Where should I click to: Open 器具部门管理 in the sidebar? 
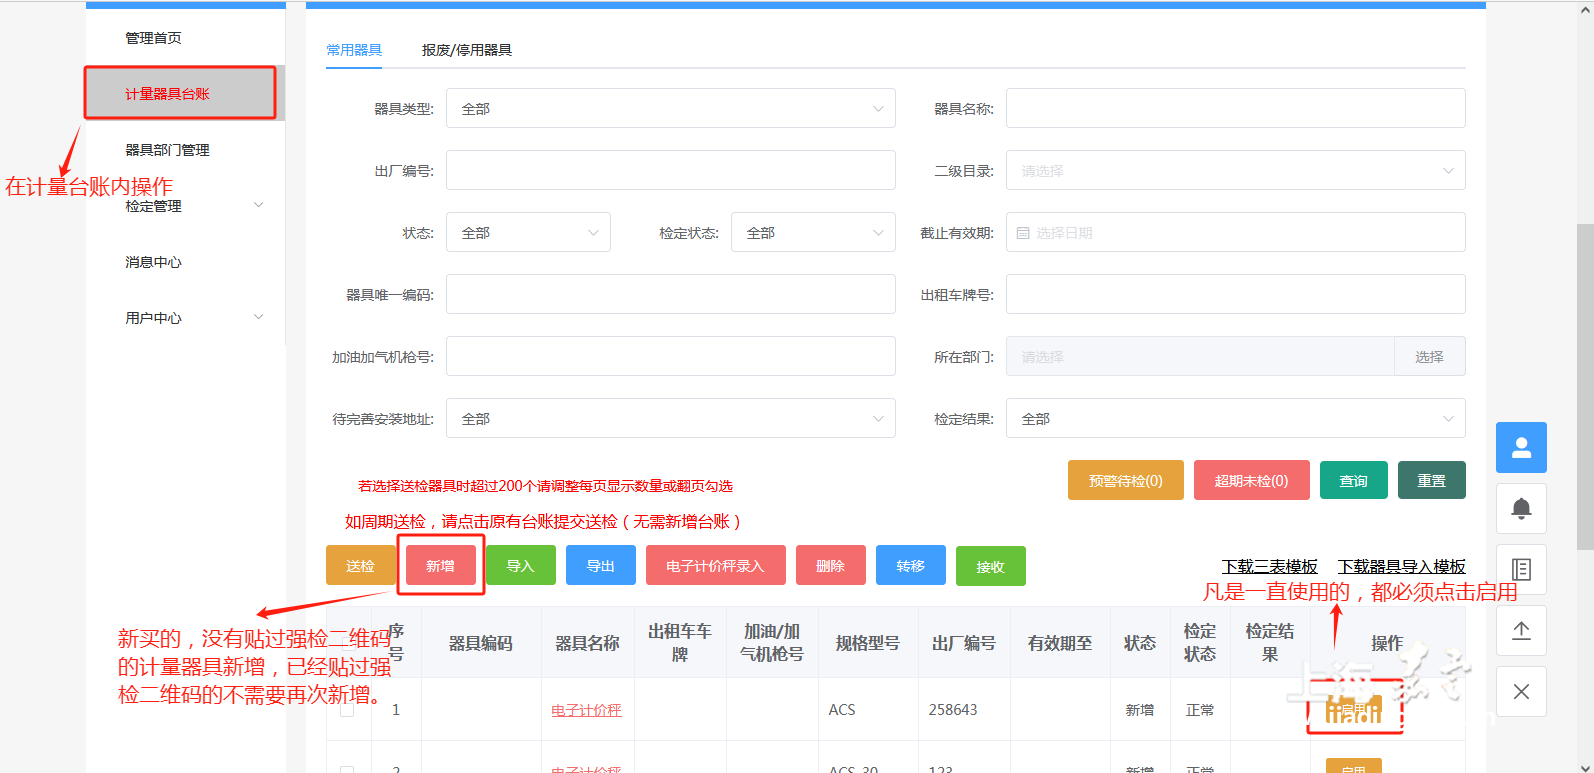pos(167,150)
